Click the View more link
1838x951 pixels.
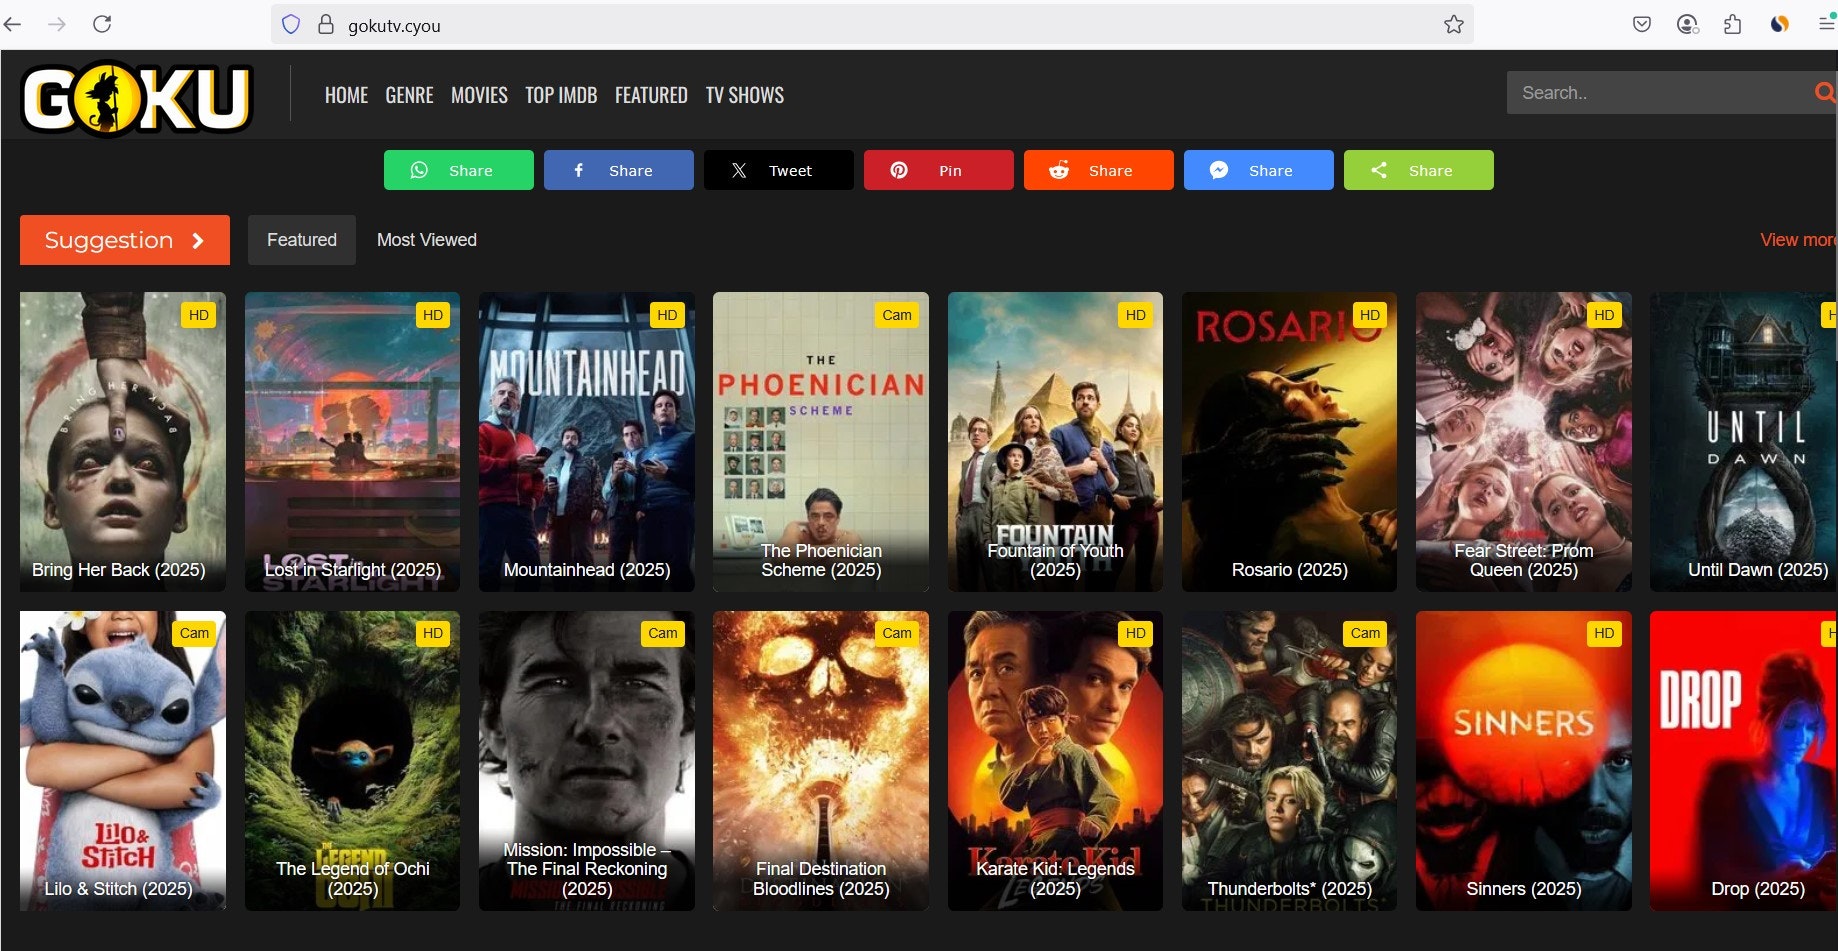tap(1797, 240)
